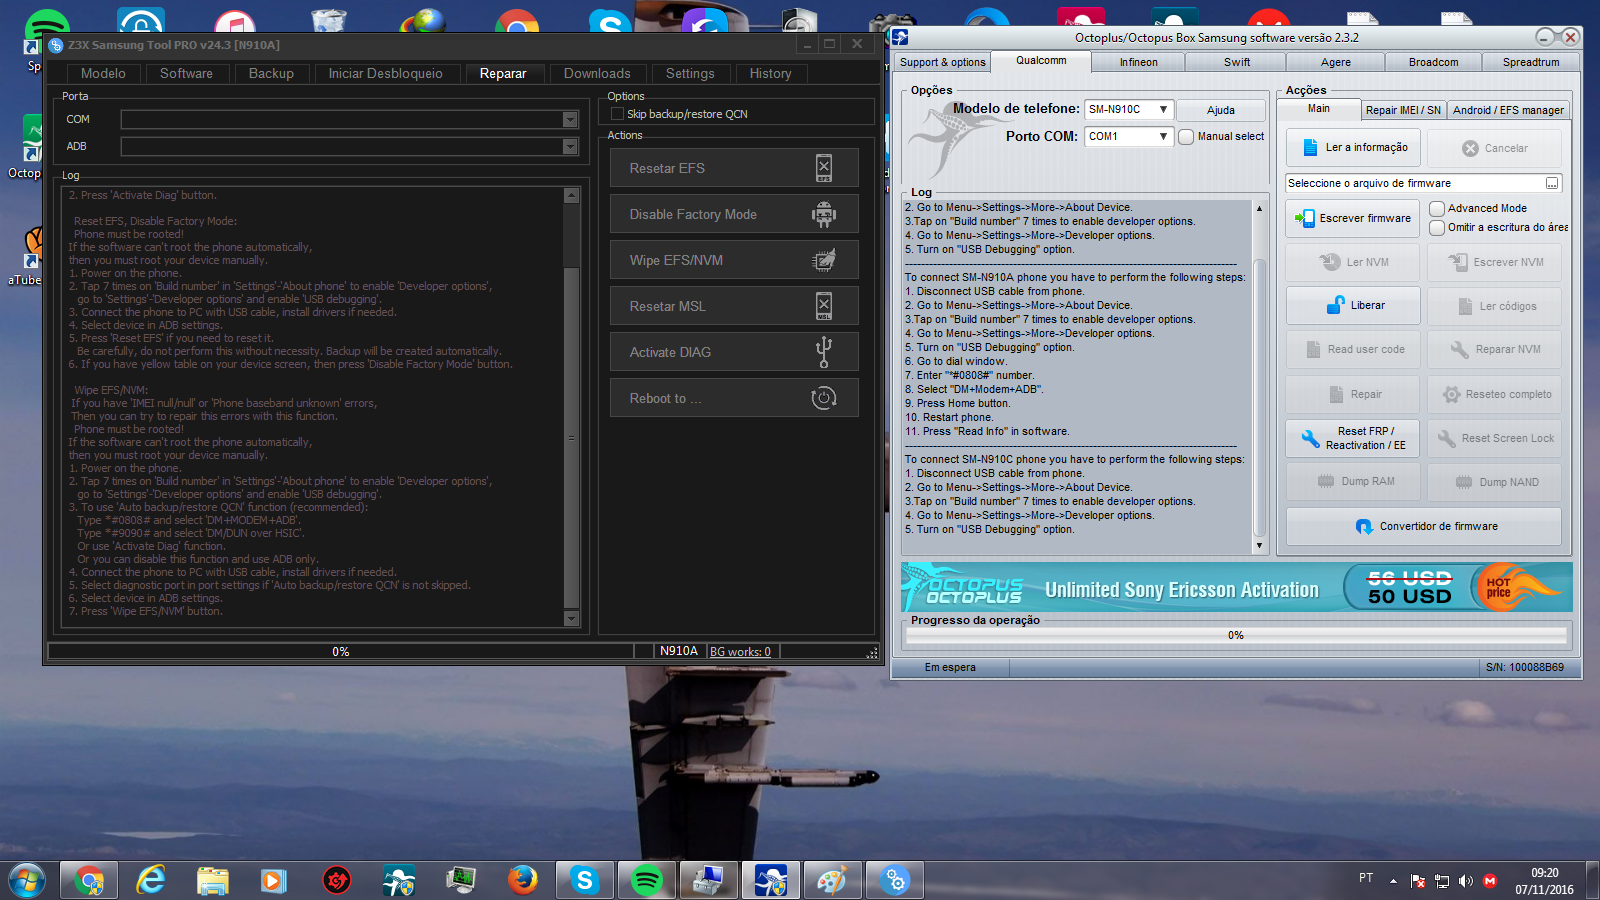The image size is (1600, 900).
Task: Click the Ler NVM icon
Action: (x=1330, y=262)
